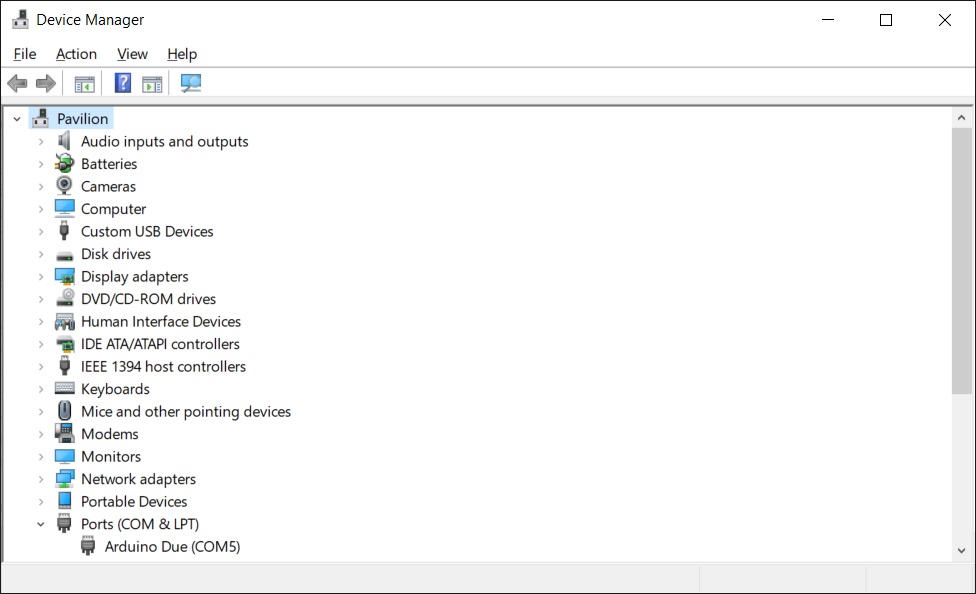This screenshot has height=594, width=976.
Task: Click the Arduino Due port icon
Action: (x=89, y=547)
